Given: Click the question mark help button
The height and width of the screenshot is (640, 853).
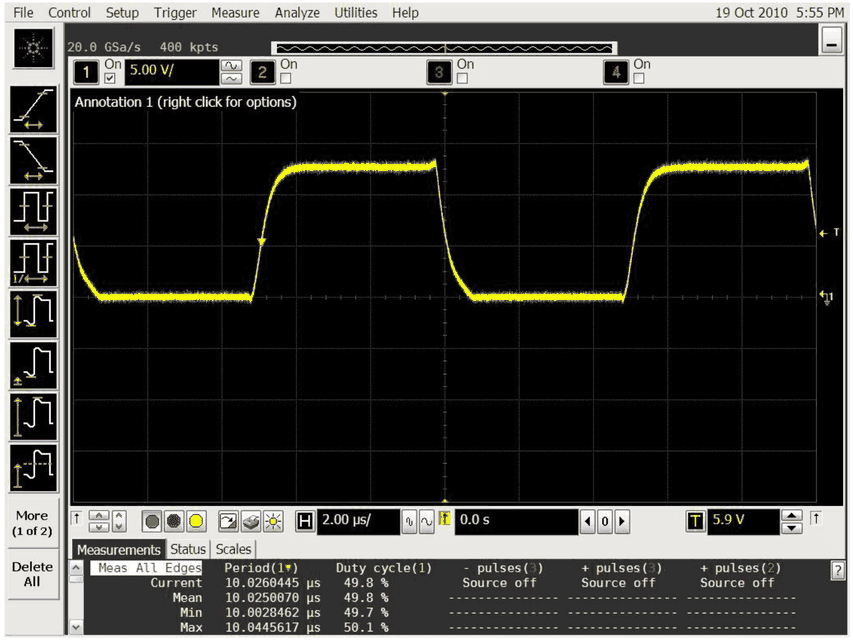Looking at the screenshot, I should 838,571.
